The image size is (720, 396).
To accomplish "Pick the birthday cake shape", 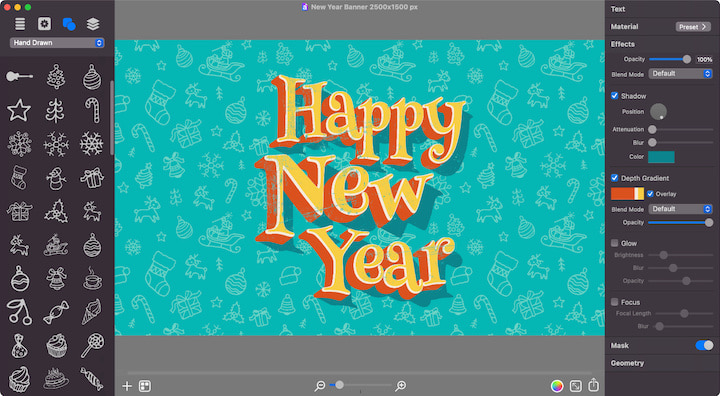I will [x=56, y=379].
